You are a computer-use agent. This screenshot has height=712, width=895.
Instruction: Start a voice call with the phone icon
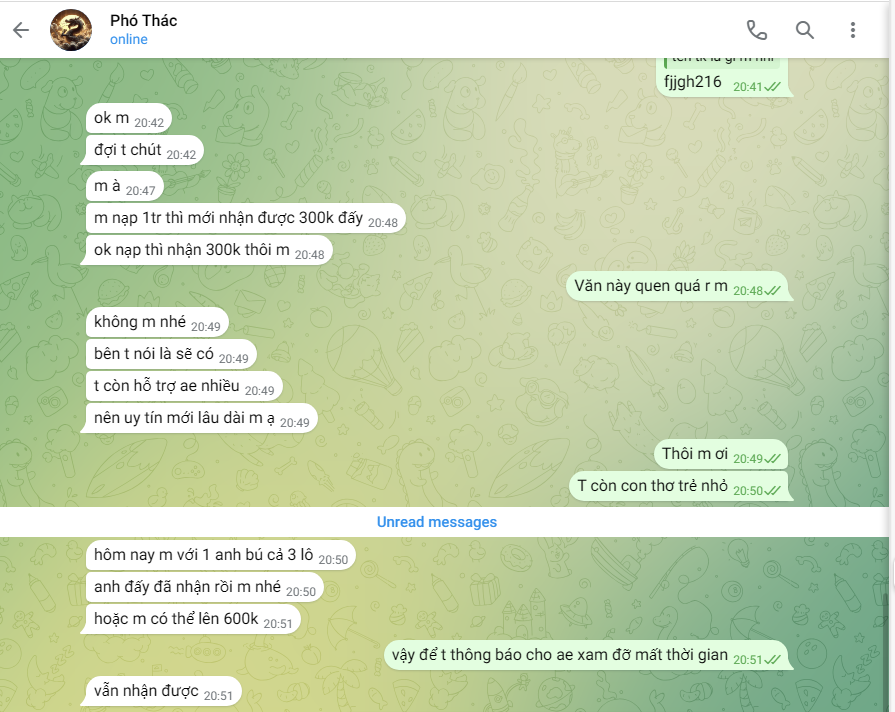(757, 30)
